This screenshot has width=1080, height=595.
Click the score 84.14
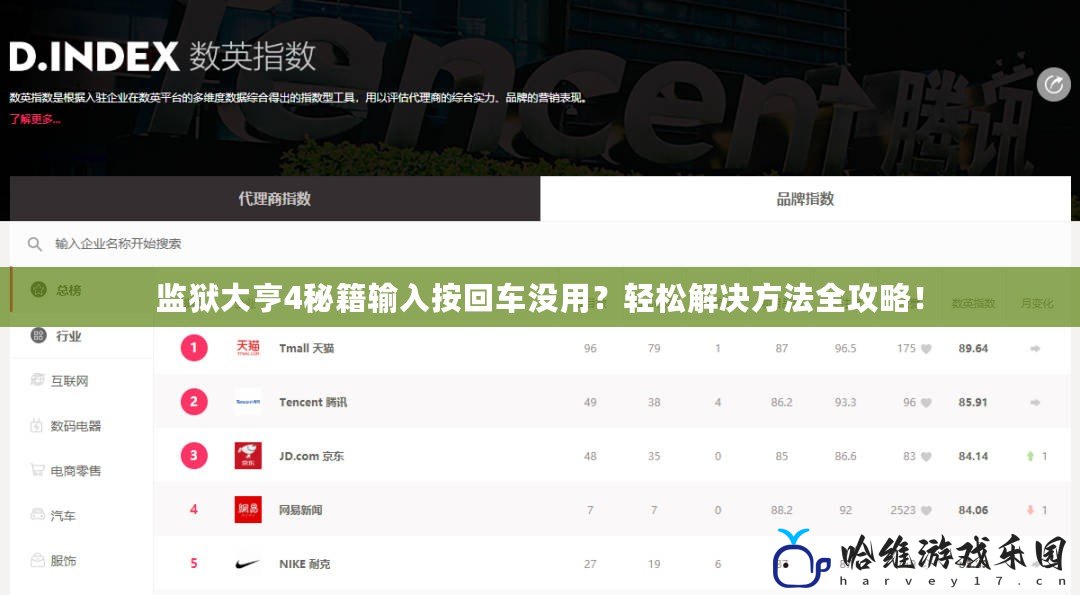click(x=973, y=456)
